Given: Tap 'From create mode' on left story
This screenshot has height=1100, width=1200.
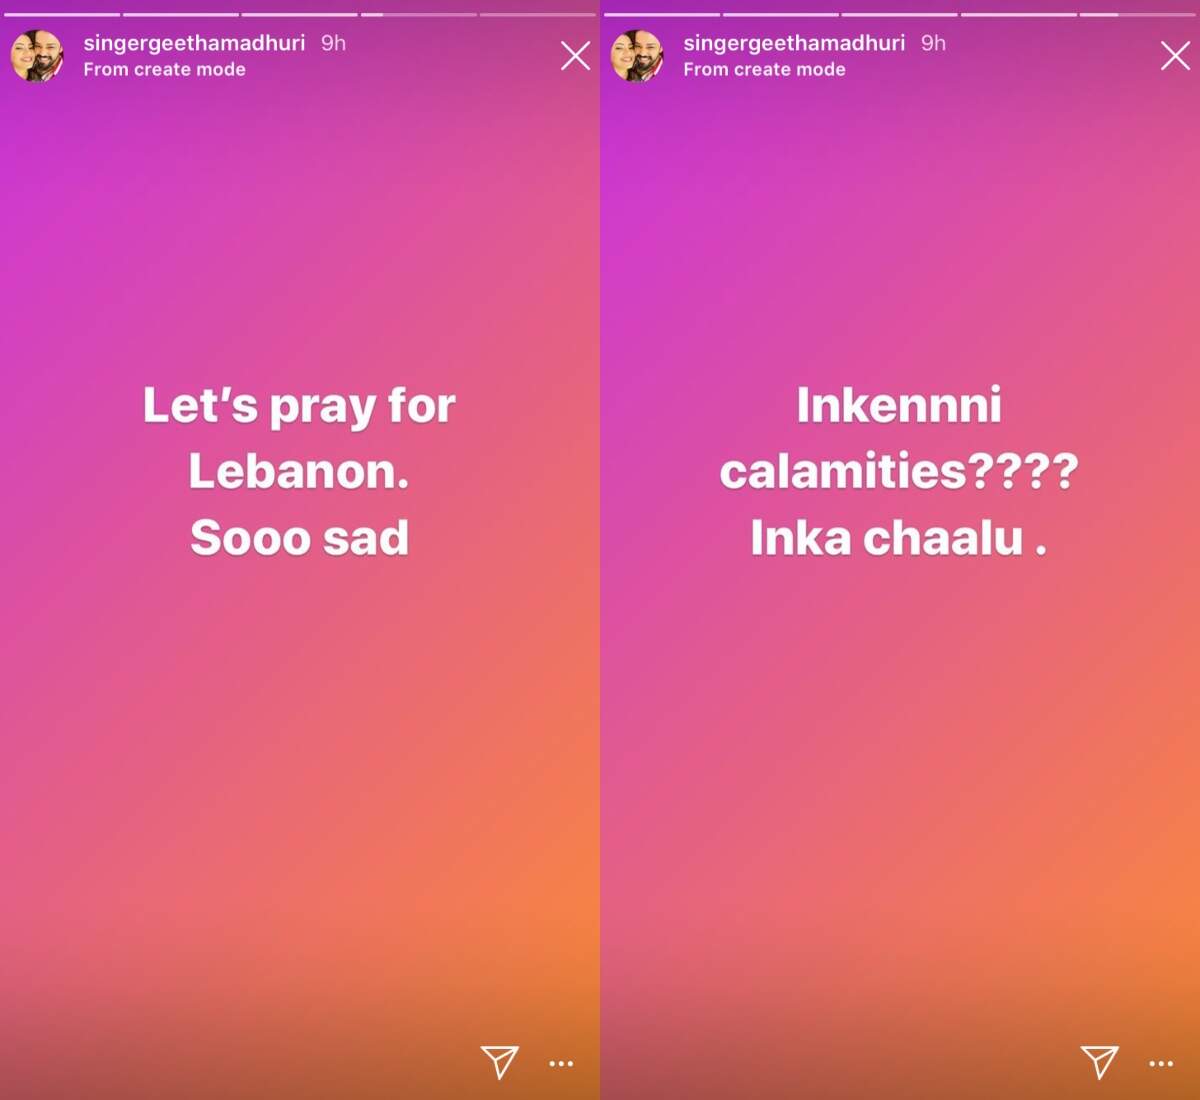Looking at the screenshot, I should (x=164, y=70).
